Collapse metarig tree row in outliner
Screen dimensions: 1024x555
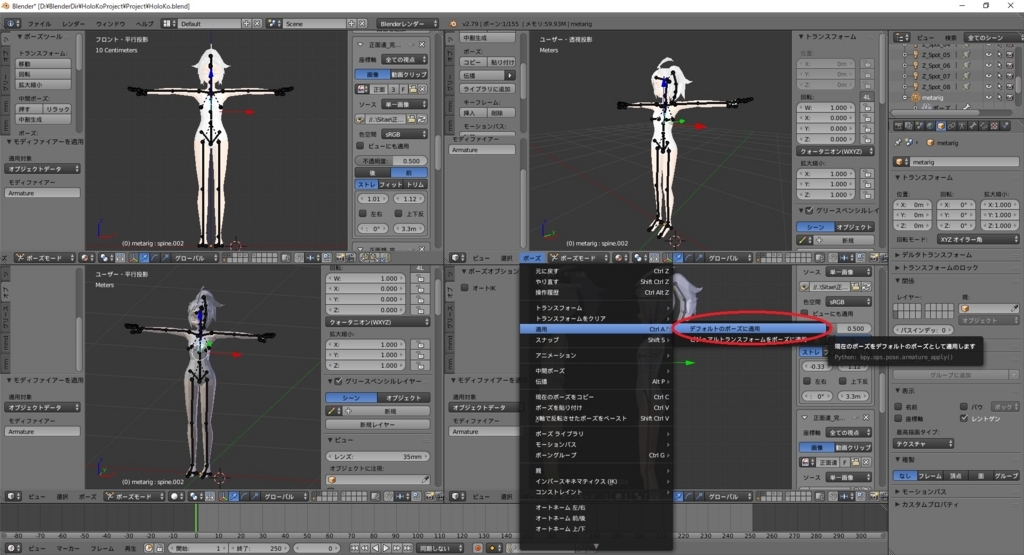click(904, 98)
